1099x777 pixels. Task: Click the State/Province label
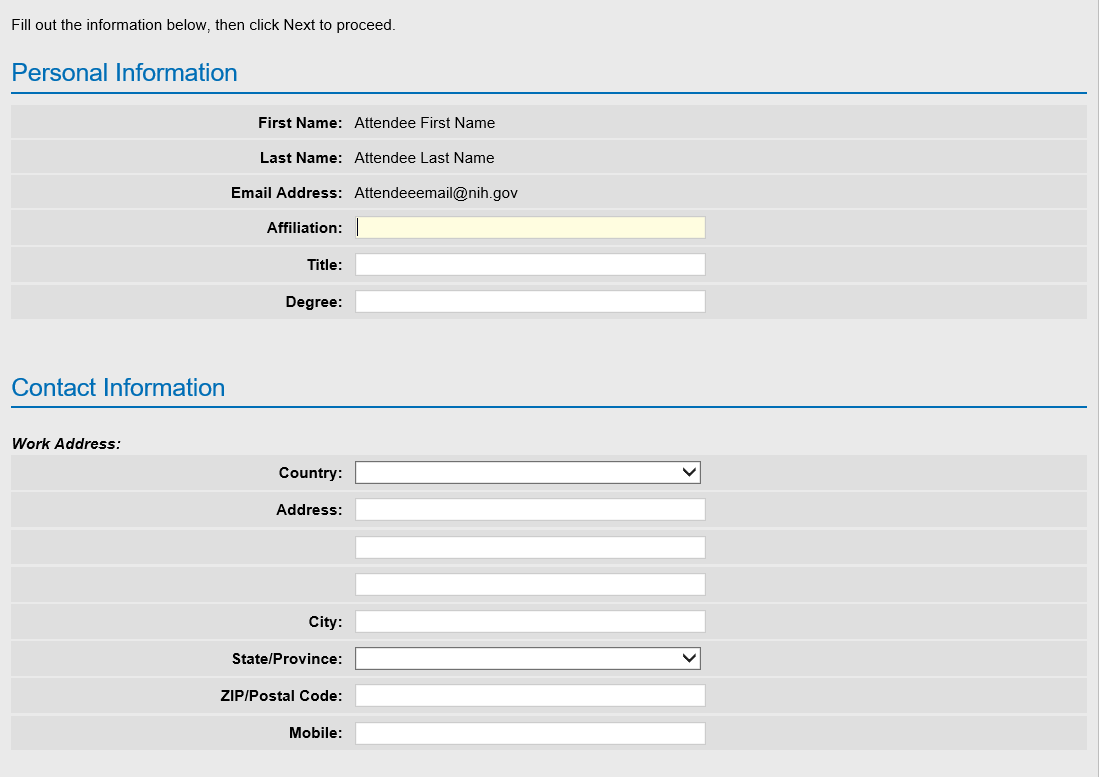[x=287, y=659]
